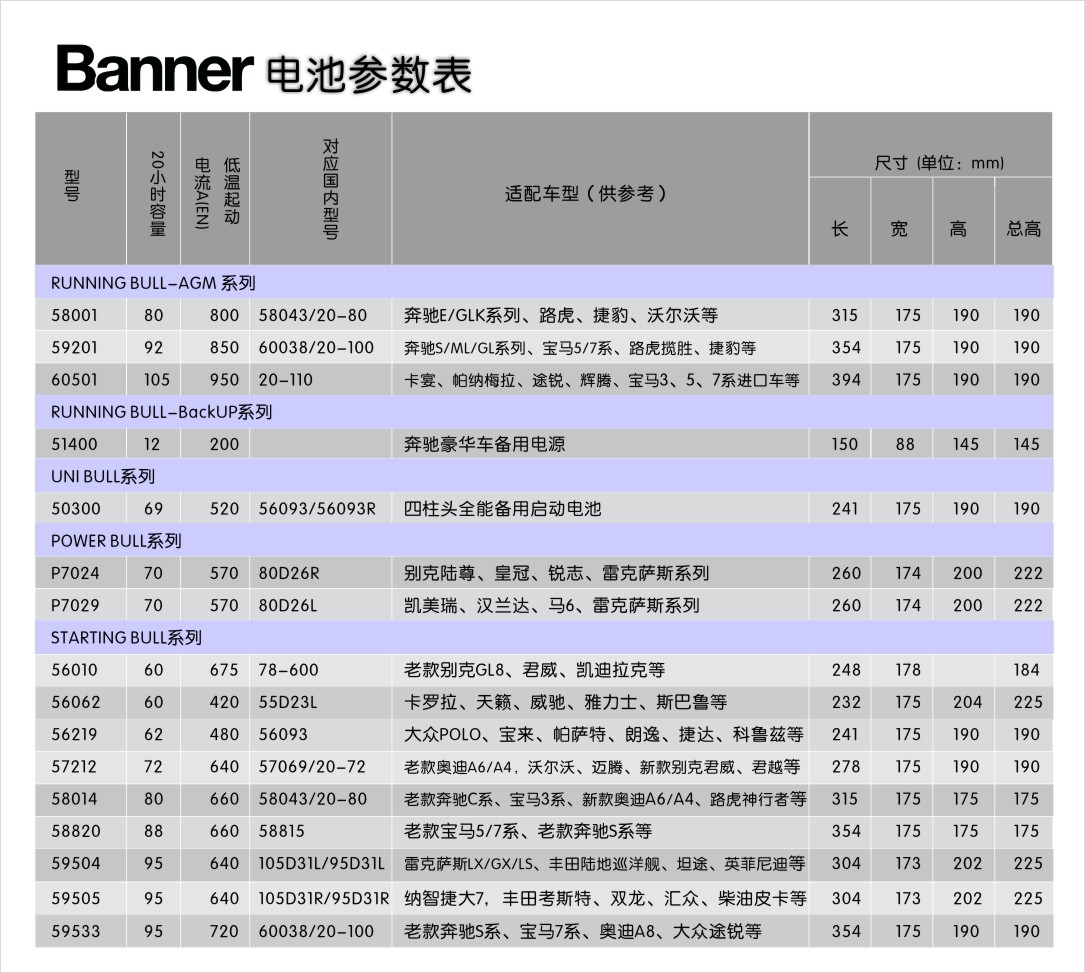Select model P7024 cell

[x=76, y=573]
